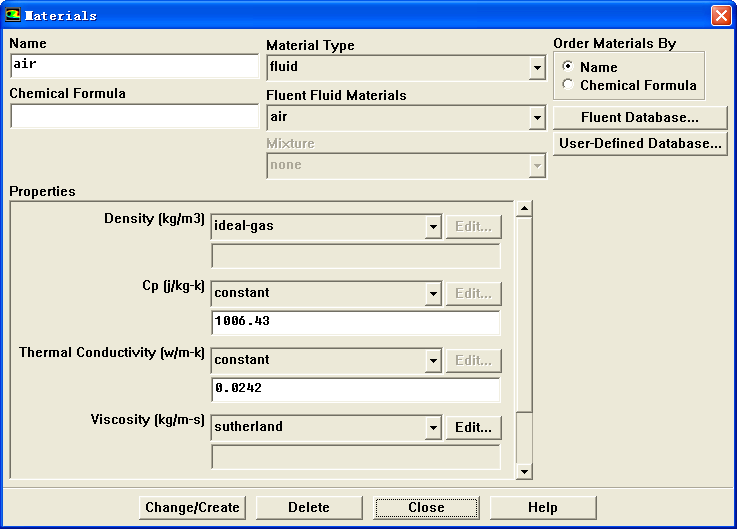
Task: Select the Name radio button
Action: 568,67
